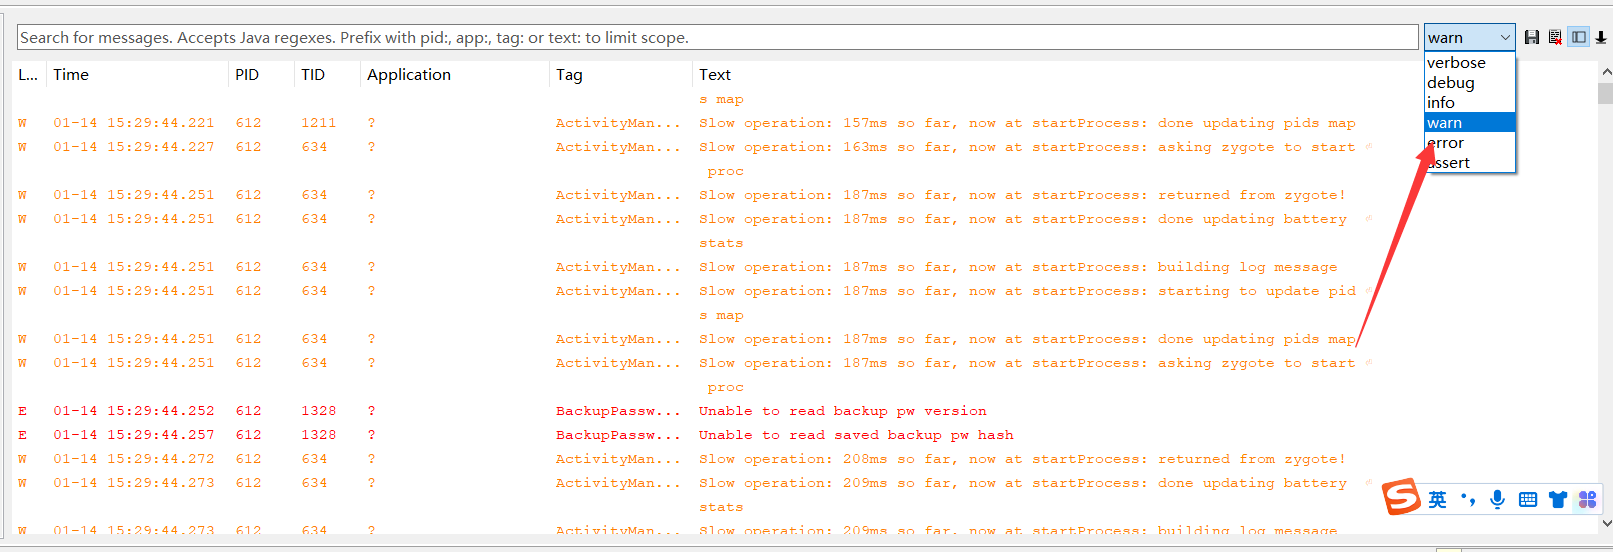
Task: Click the Sogou input method logo
Action: (x=1401, y=497)
